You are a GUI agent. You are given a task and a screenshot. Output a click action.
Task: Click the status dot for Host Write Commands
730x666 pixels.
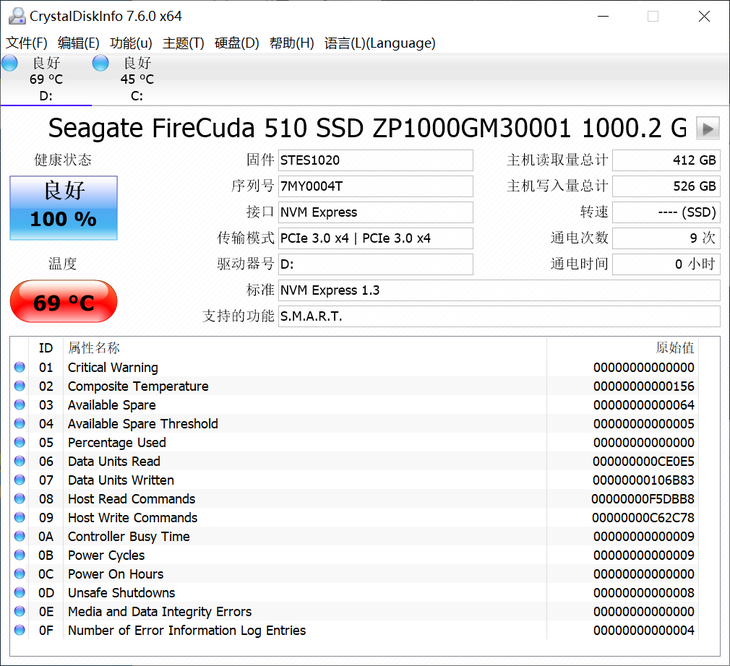[20, 518]
